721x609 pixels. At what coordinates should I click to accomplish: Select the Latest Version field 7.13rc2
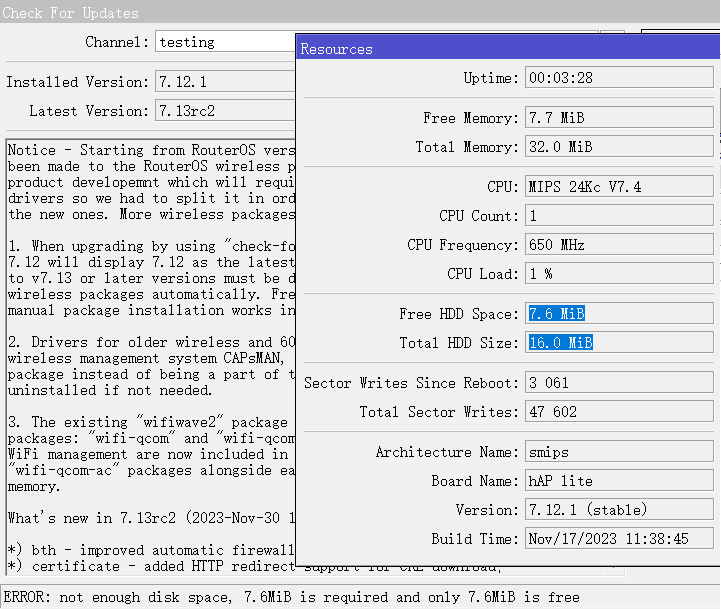click(x=225, y=111)
